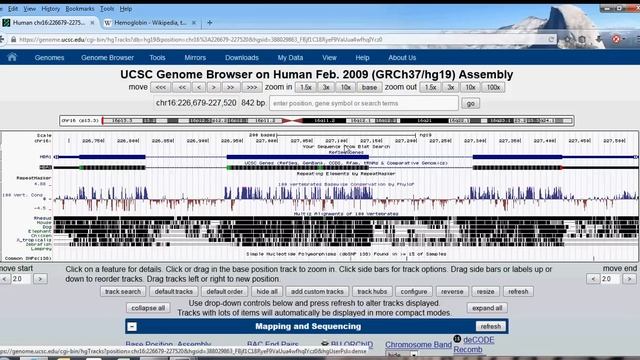Zoom out 1.5x
Screen dimensions: 640x360
(430, 87)
